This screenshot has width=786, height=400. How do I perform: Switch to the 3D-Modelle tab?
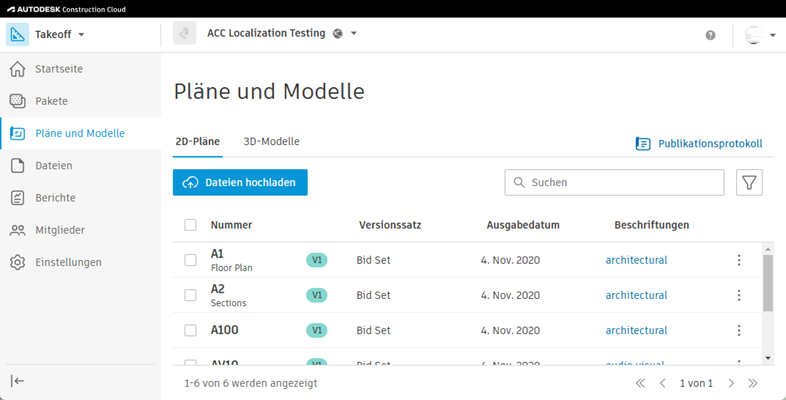point(271,142)
